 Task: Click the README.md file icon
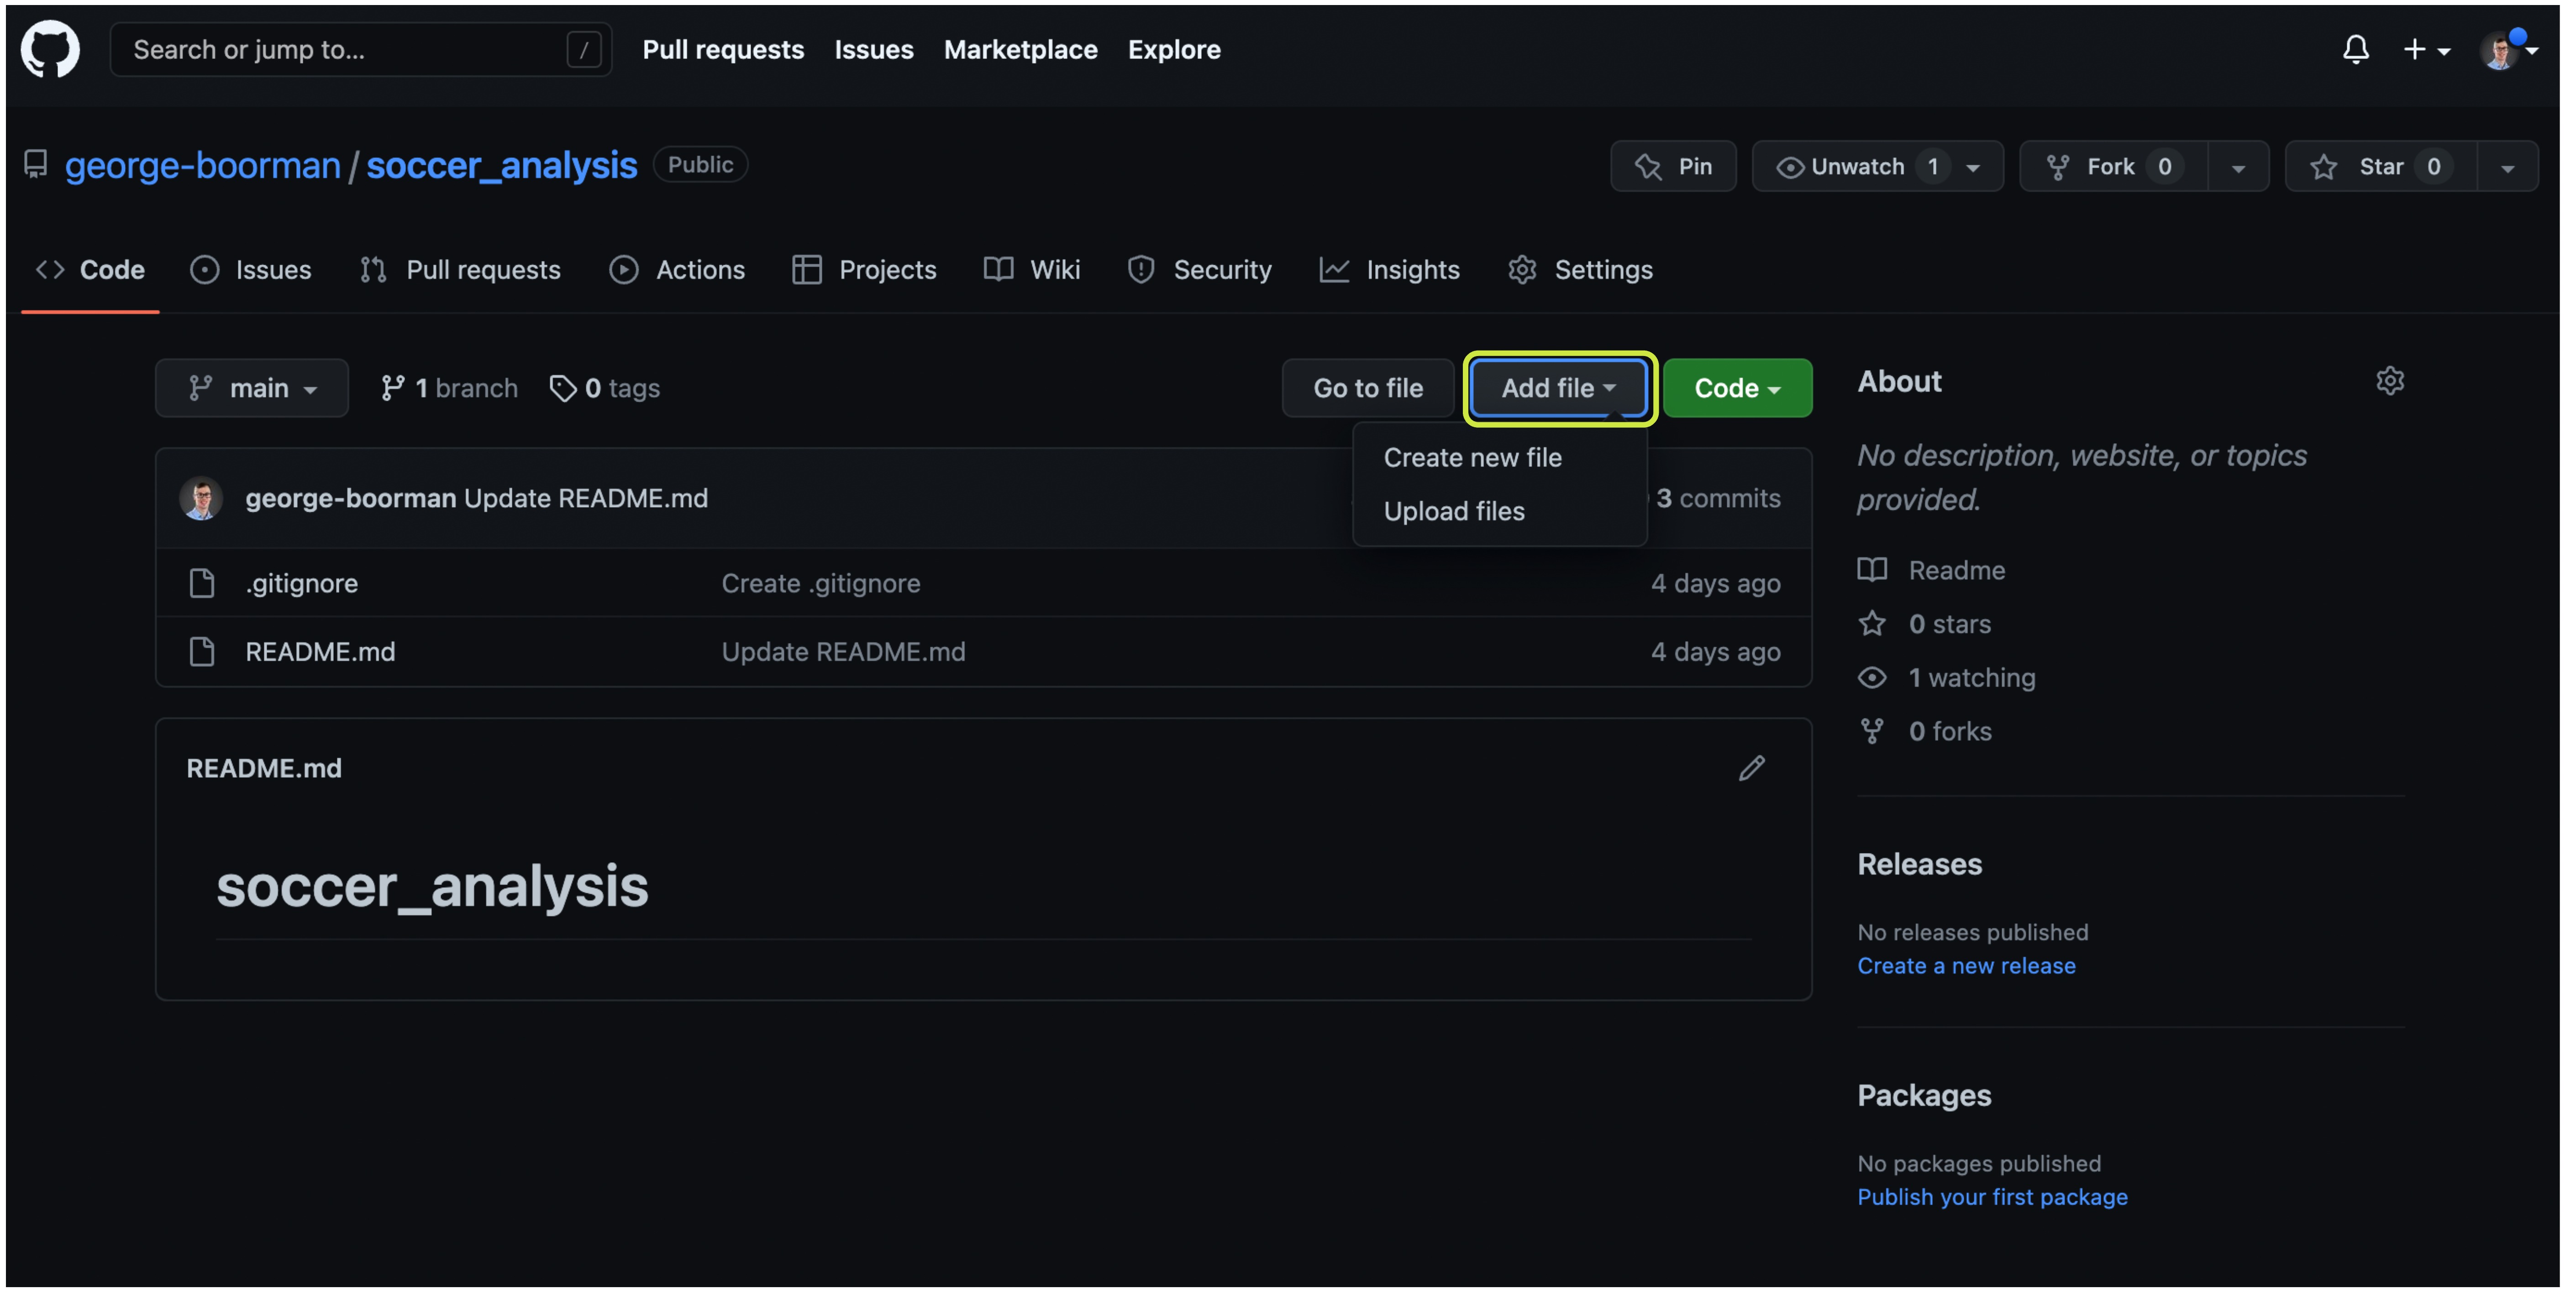pyautogui.click(x=202, y=652)
